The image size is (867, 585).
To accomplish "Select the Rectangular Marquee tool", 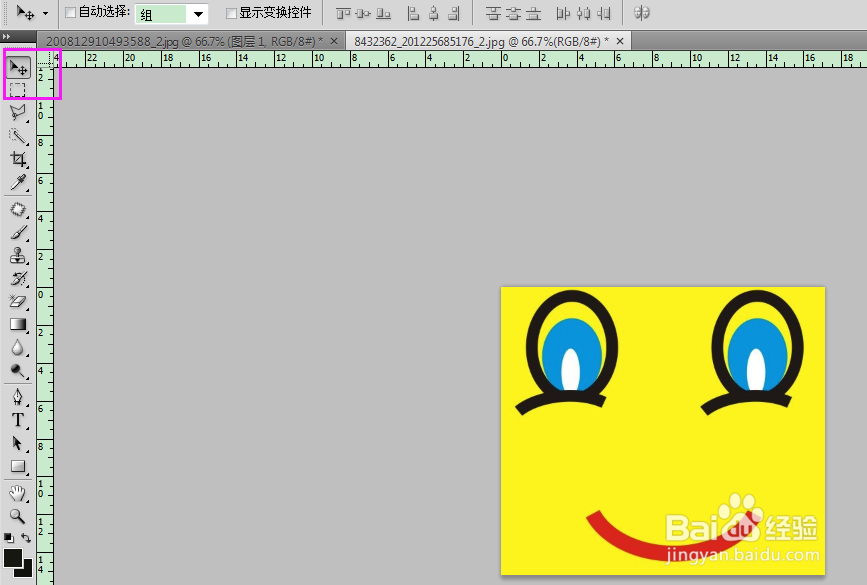I will (18, 90).
